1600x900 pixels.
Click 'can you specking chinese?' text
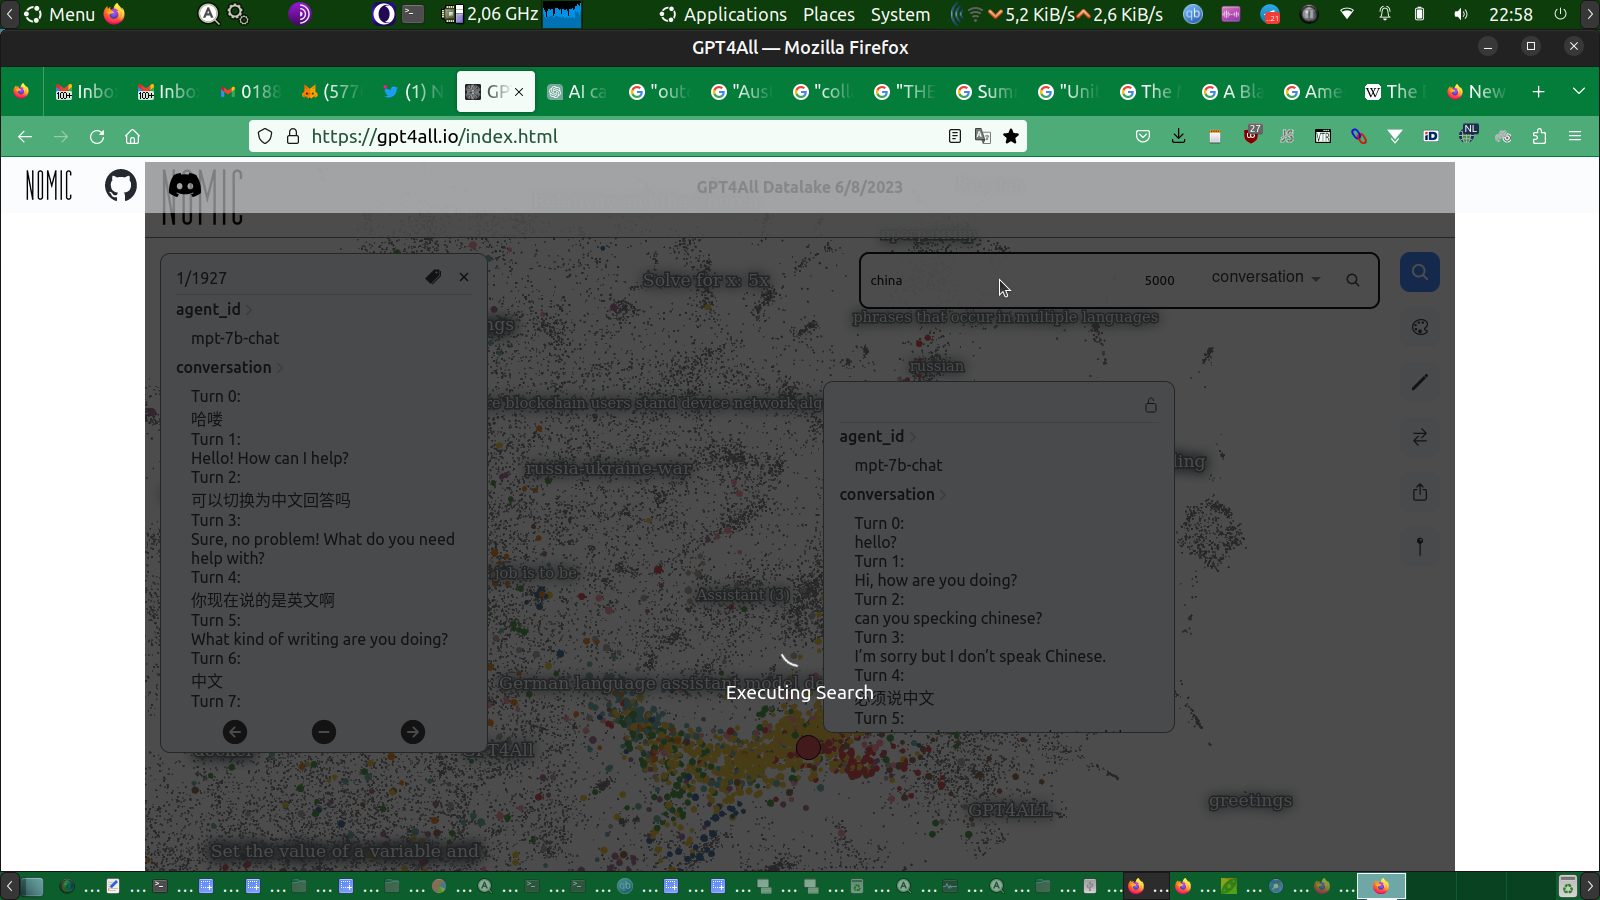[948, 618]
